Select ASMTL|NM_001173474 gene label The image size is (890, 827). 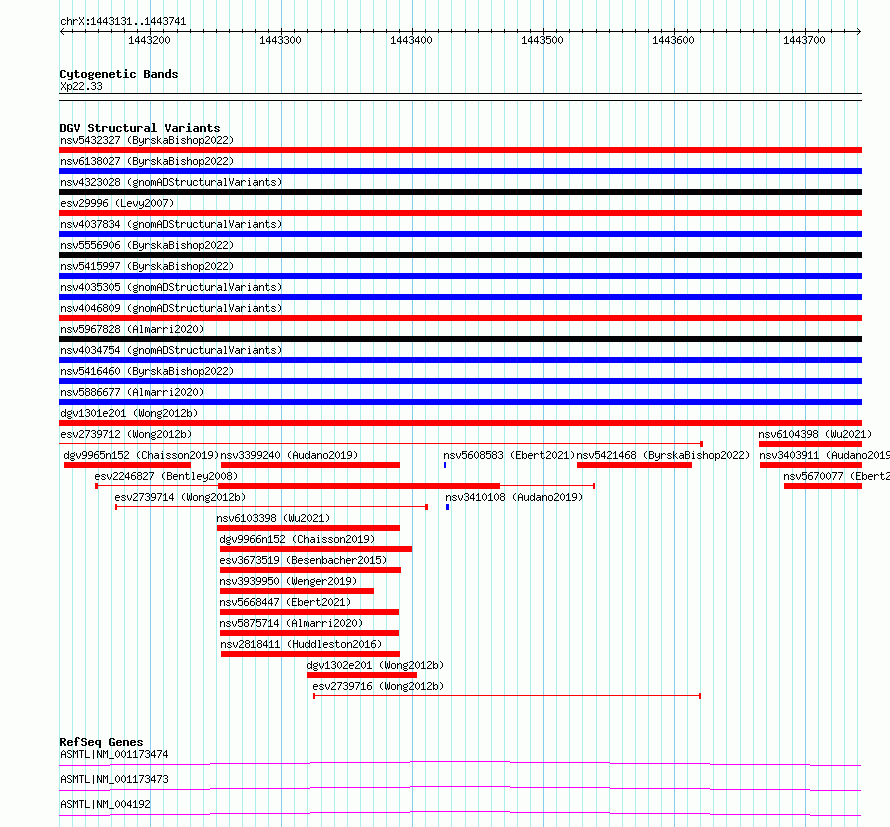pyautogui.click(x=114, y=754)
